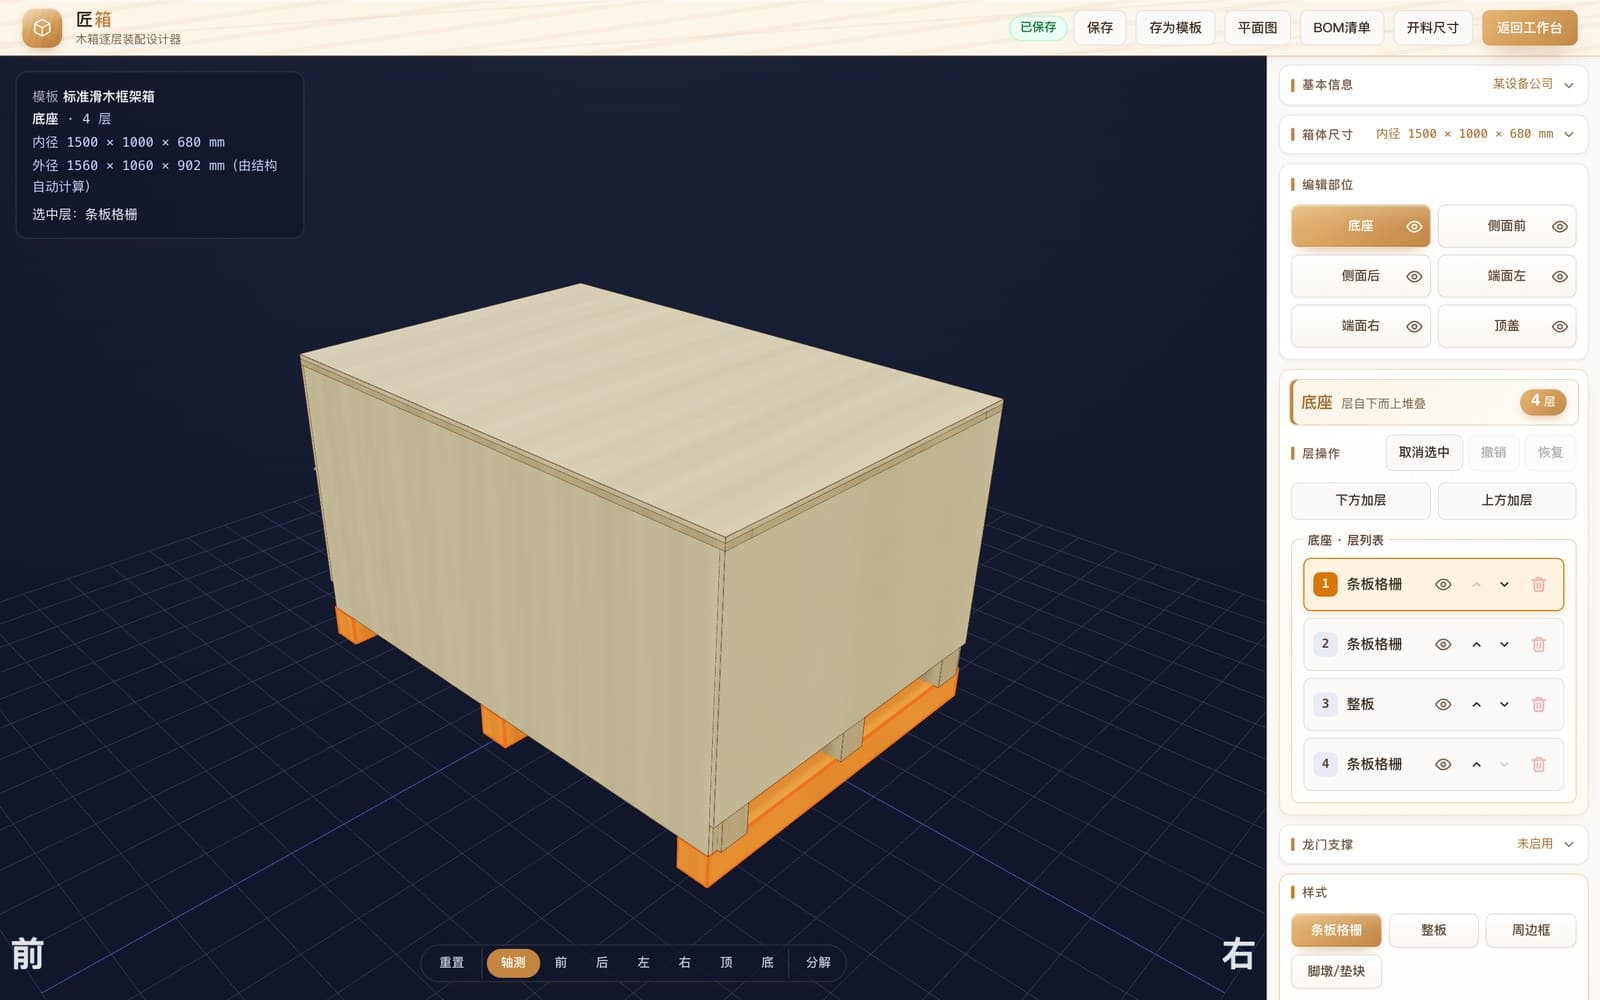The height and width of the screenshot is (1000, 1600).
Task: Delete layer 1 条板格栅 with trash icon
Action: (x=1539, y=585)
